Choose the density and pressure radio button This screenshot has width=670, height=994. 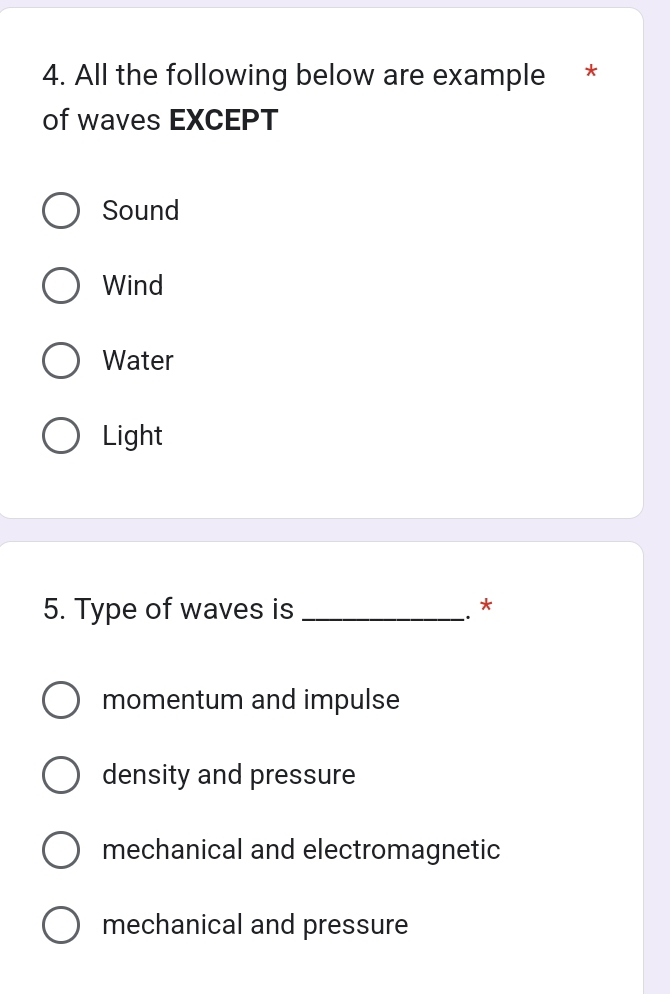61,775
